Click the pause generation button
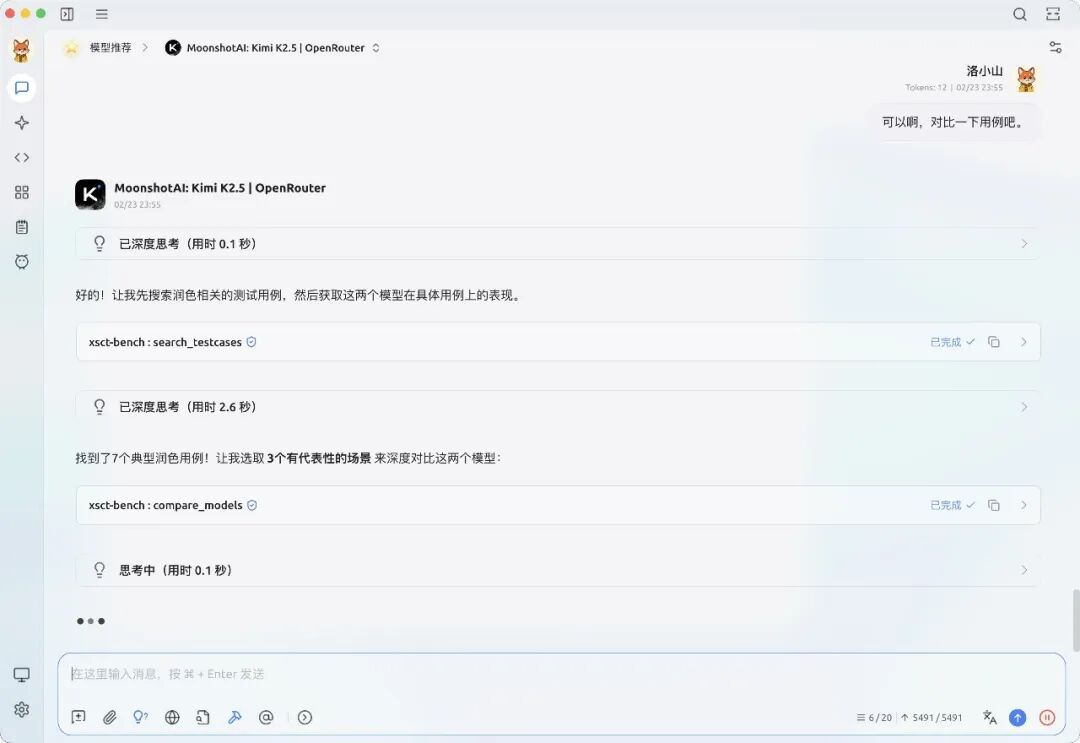Image resolution: width=1080 pixels, height=743 pixels. pos(1047,717)
